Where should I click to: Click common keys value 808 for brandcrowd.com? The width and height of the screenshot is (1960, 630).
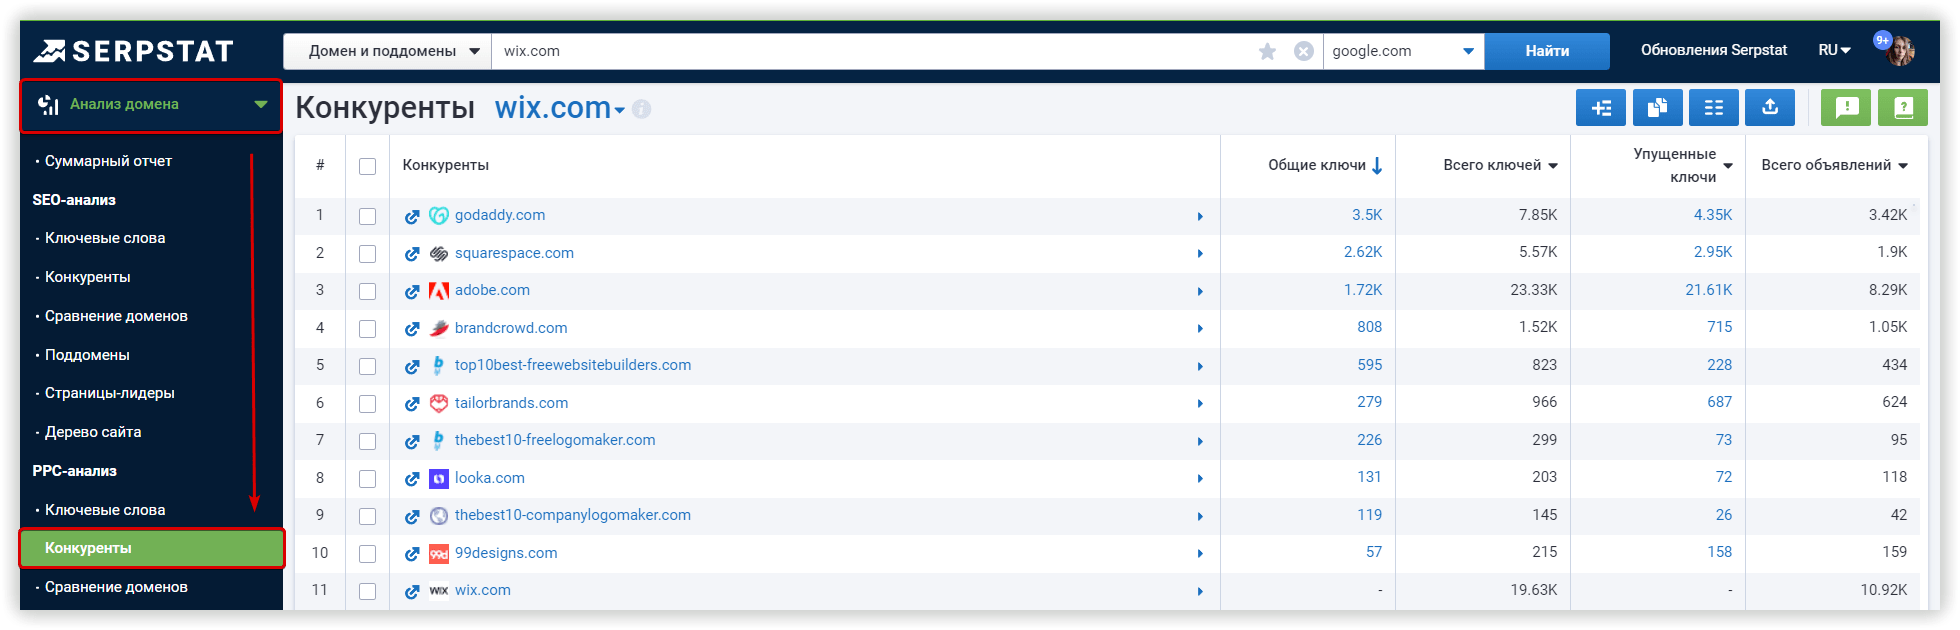pyautogui.click(x=1370, y=327)
